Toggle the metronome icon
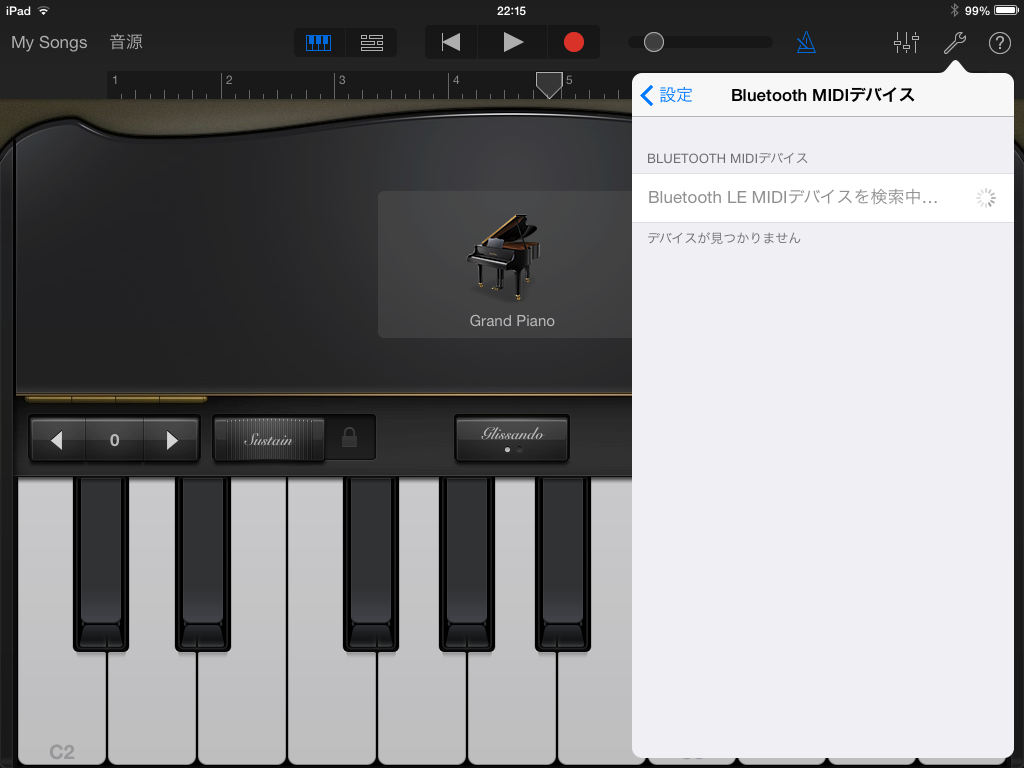The image size is (1024, 768). [806, 43]
